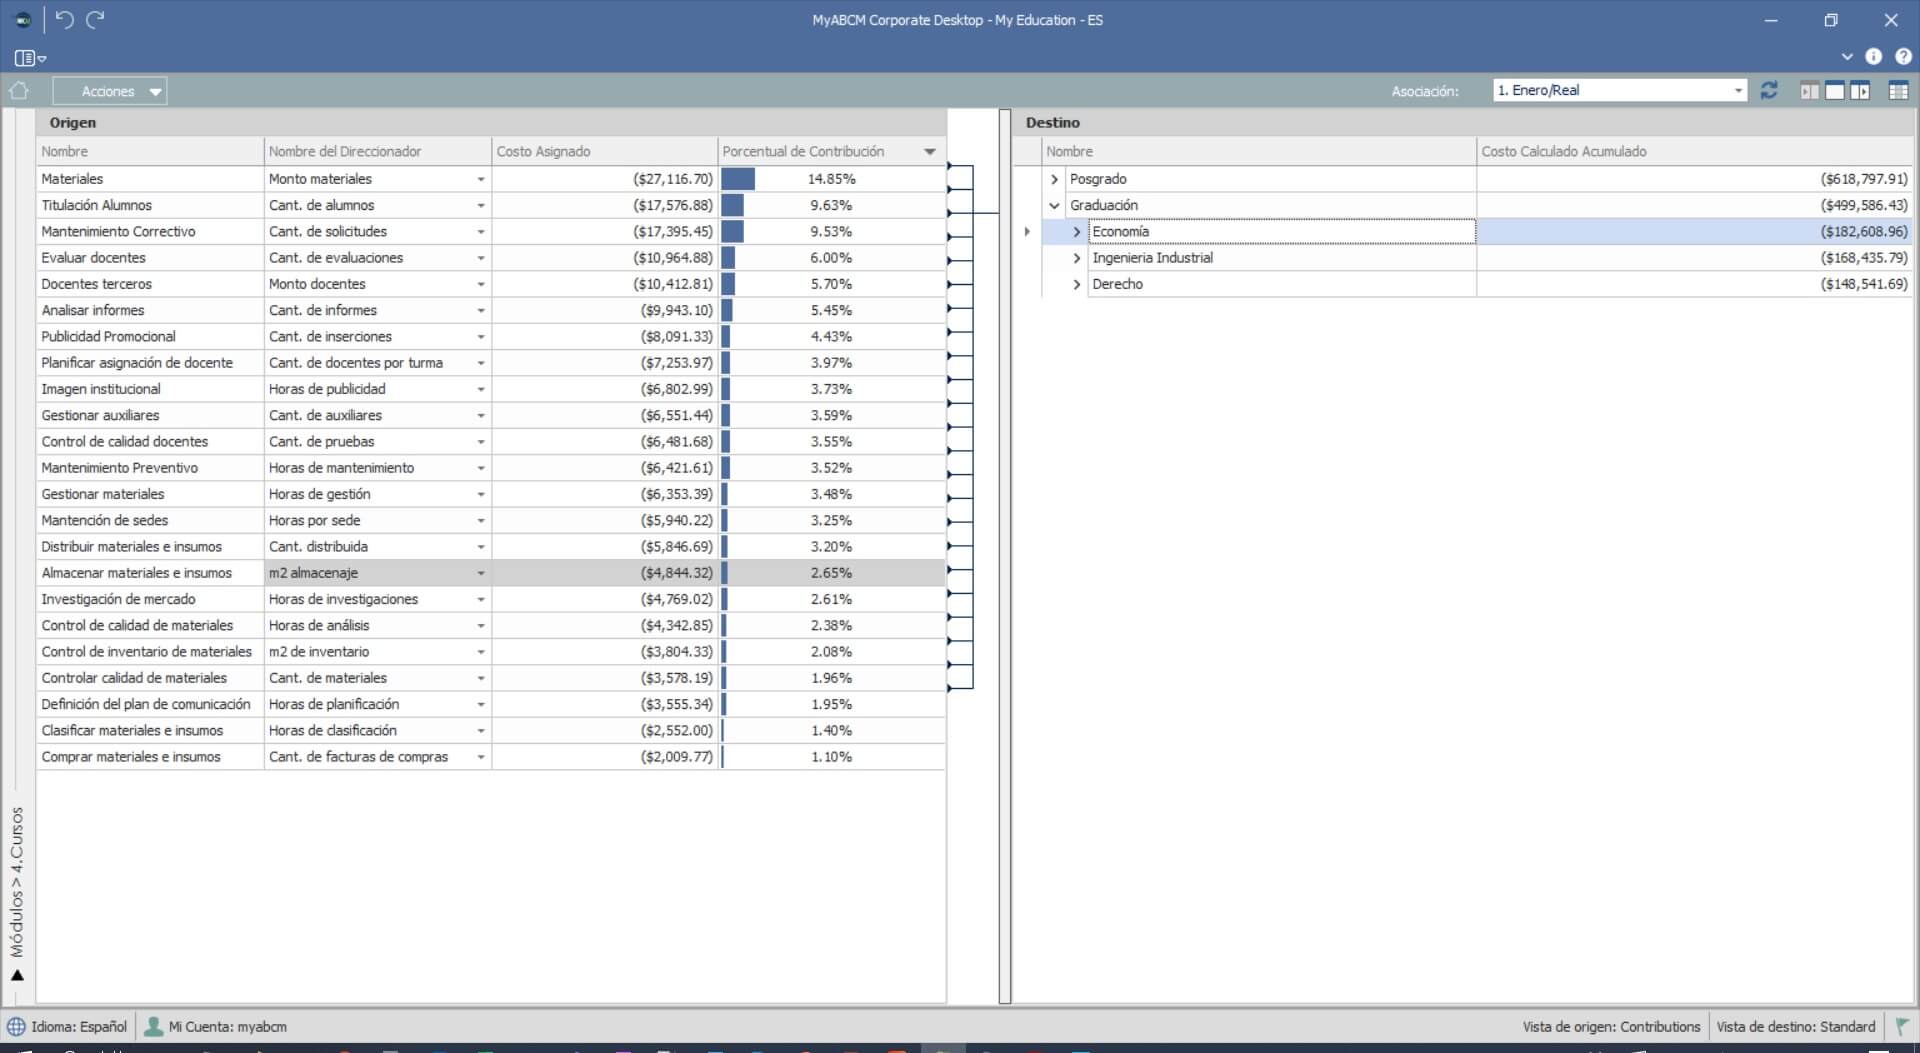Go to the home screen icon
The height and width of the screenshot is (1053, 1920).
click(x=18, y=91)
